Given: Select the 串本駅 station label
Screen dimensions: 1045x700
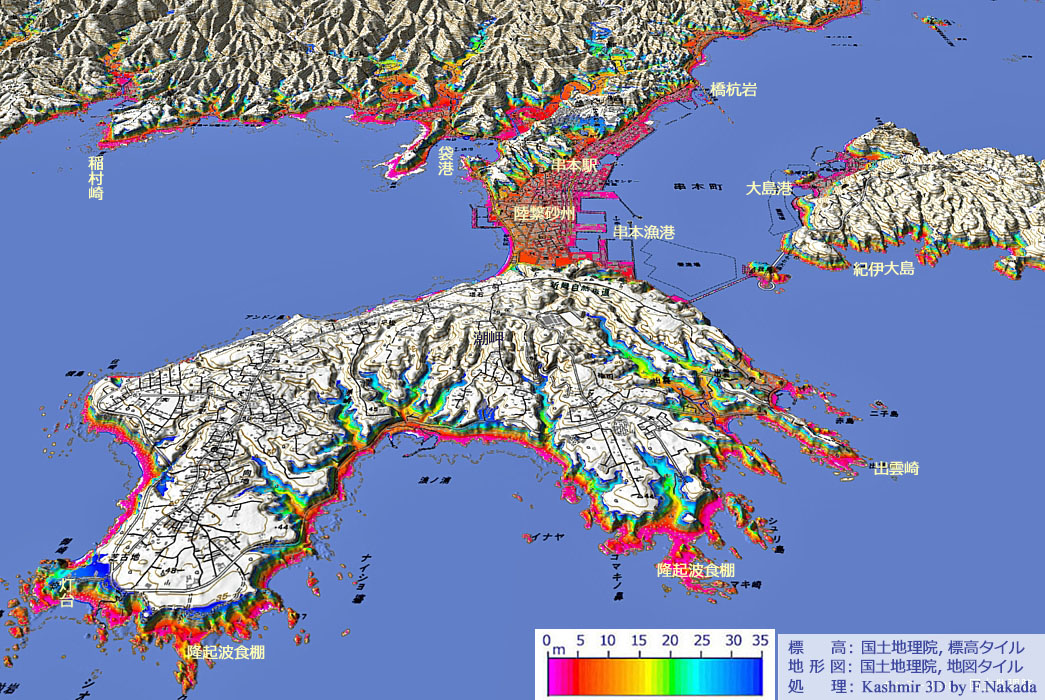Looking at the screenshot, I should (x=574, y=165).
